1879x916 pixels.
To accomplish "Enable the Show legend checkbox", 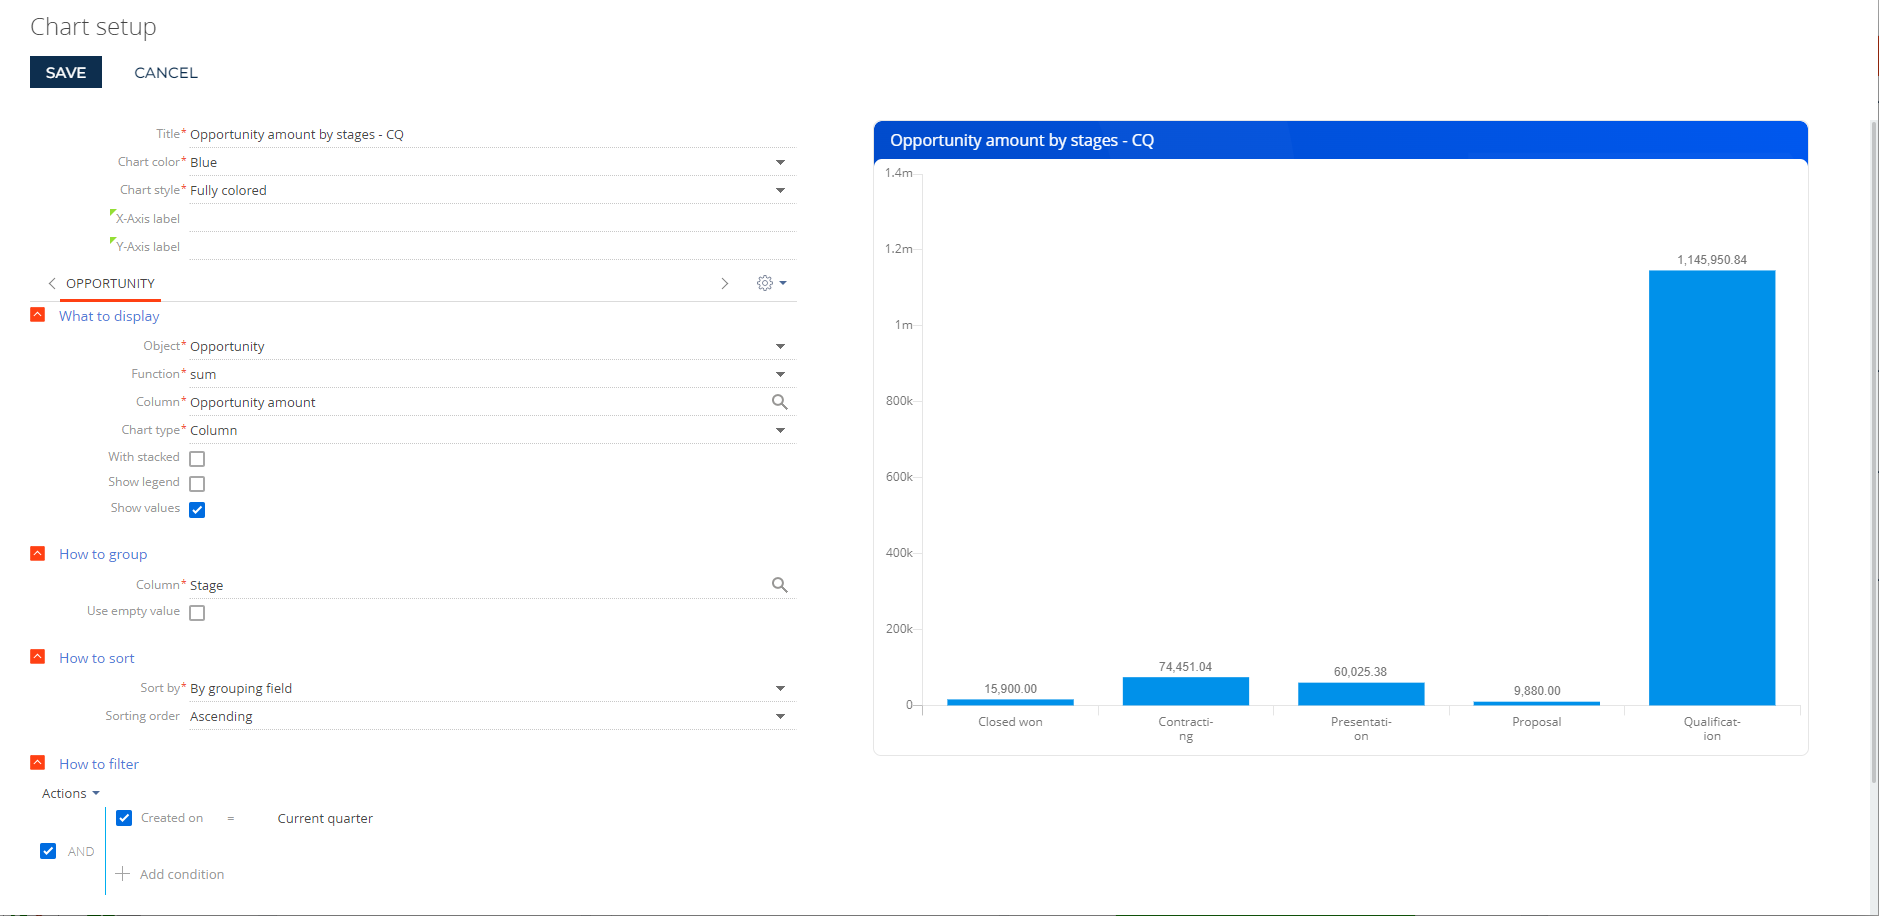I will tap(197, 483).
